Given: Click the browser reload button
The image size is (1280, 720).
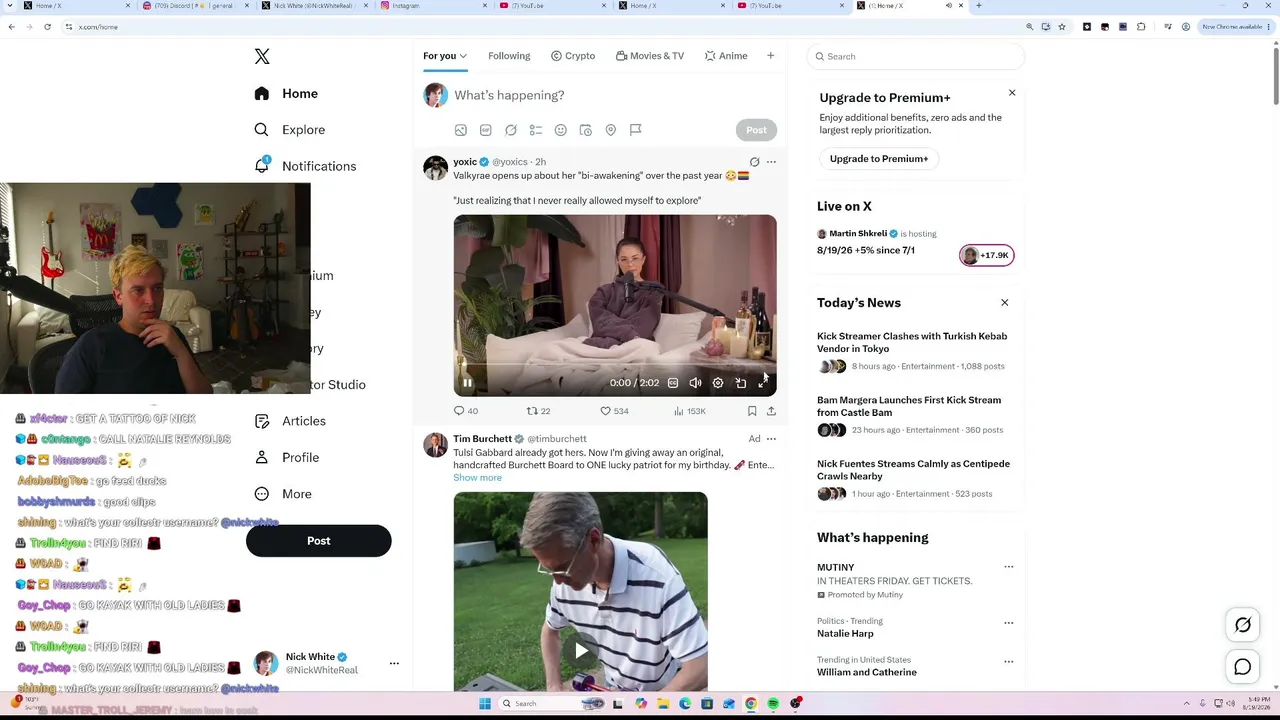Looking at the screenshot, I should coord(47,27).
